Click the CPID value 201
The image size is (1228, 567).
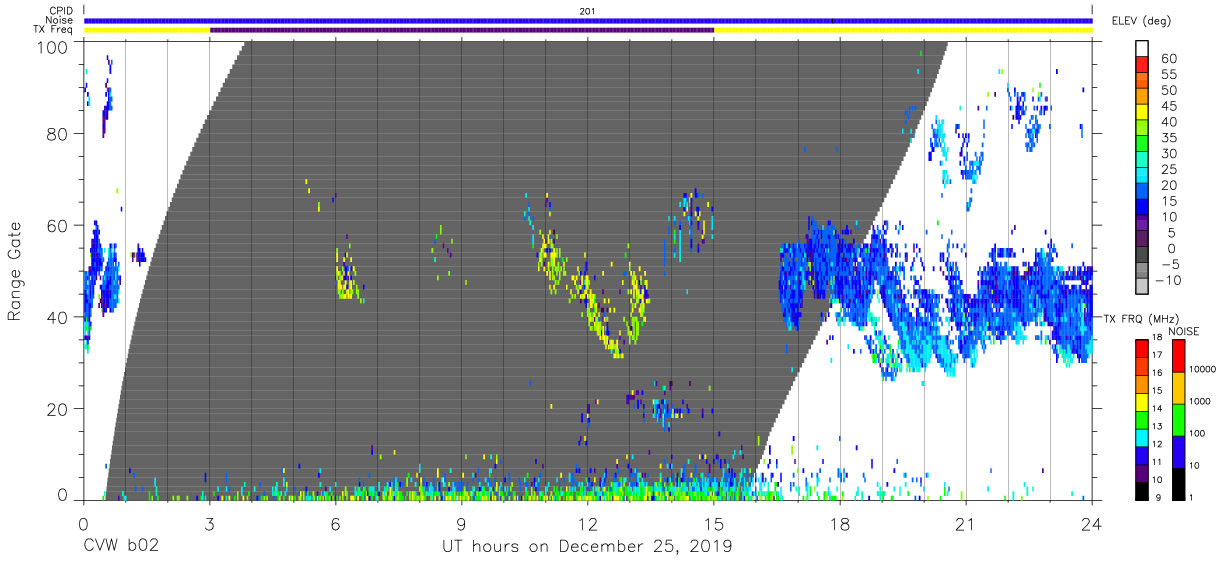587,11
